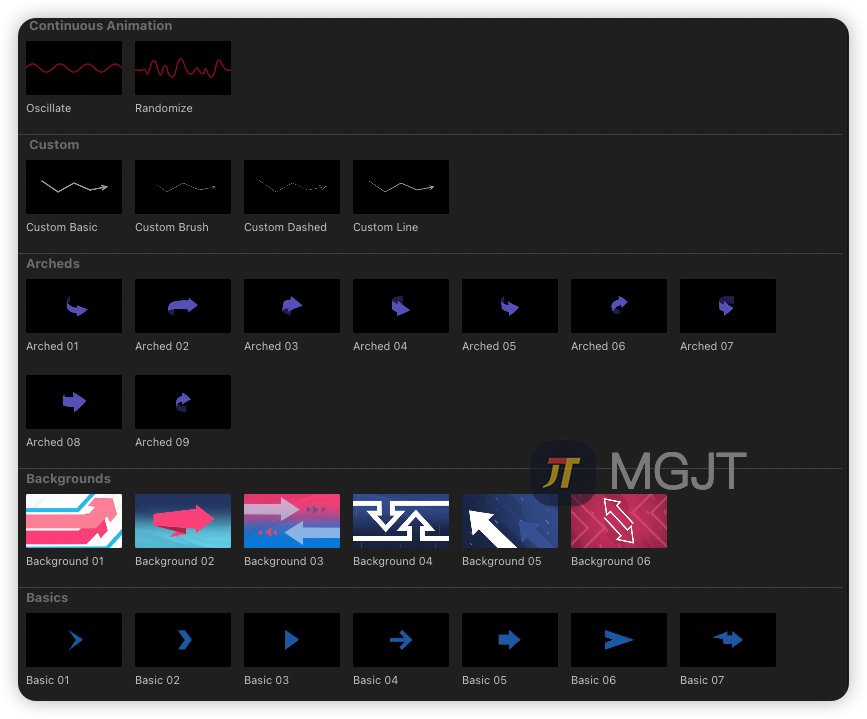This screenshot has width=867, height=719.
Task: Click the "Background 02" label text
Action: coord(174,561)
